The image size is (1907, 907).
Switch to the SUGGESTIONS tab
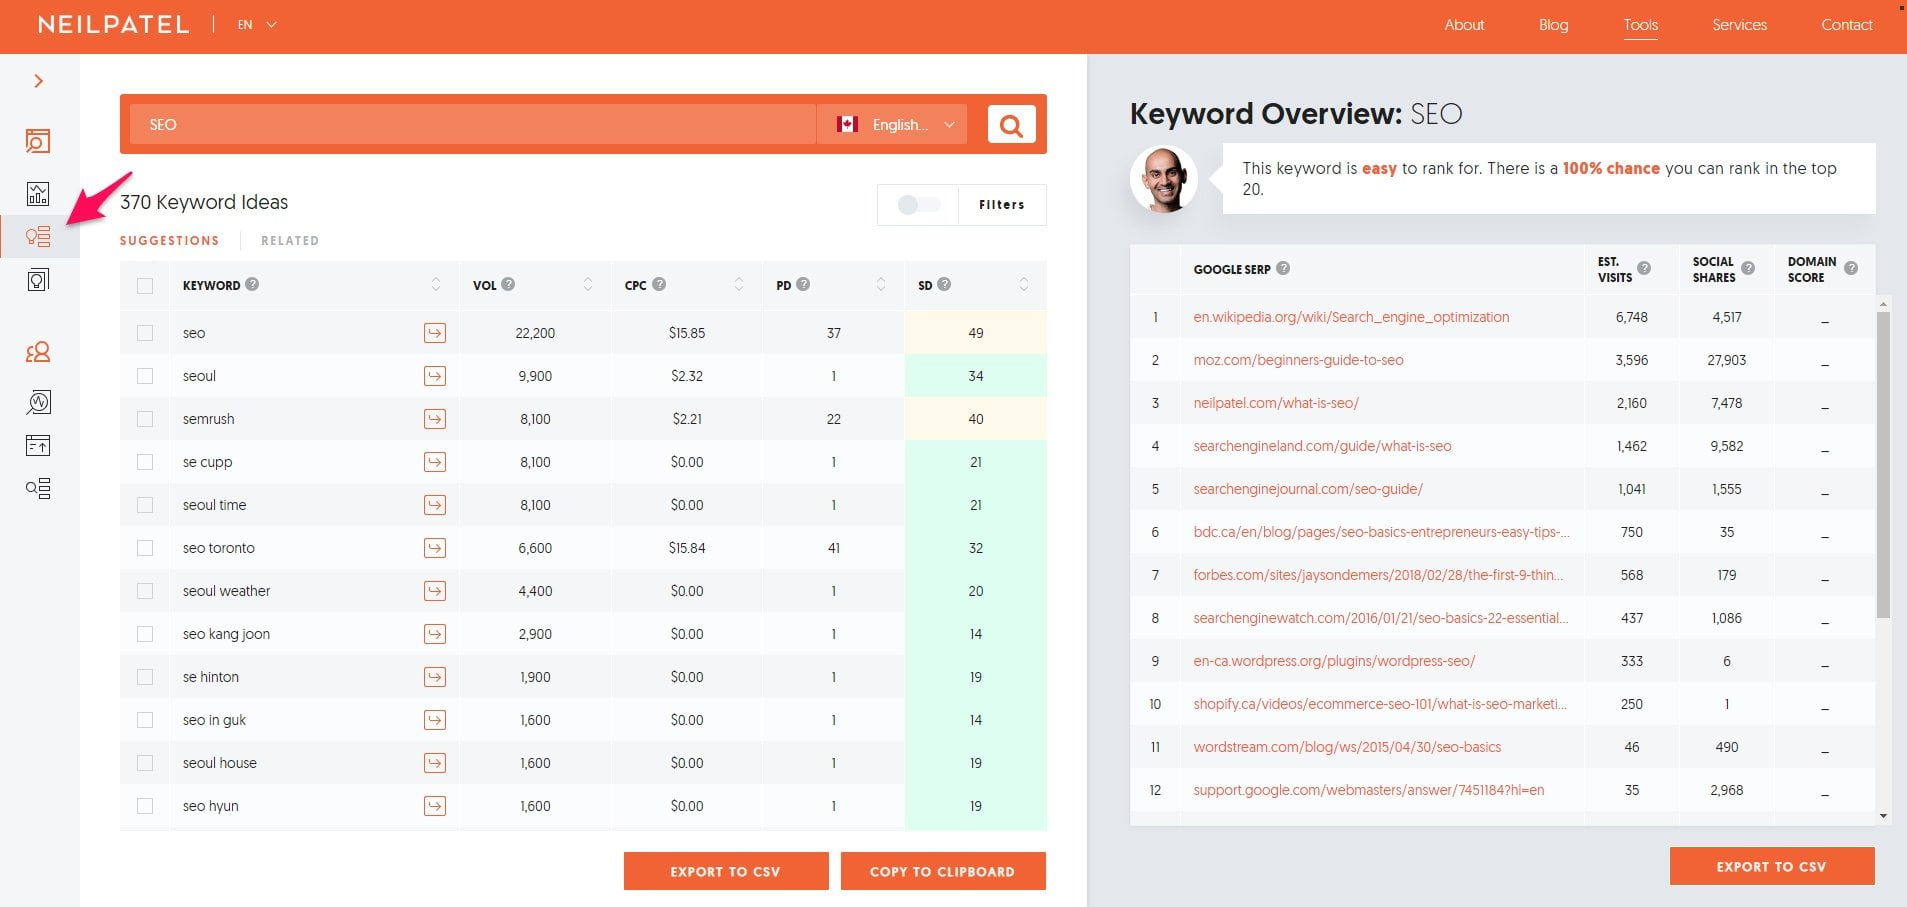169,241
